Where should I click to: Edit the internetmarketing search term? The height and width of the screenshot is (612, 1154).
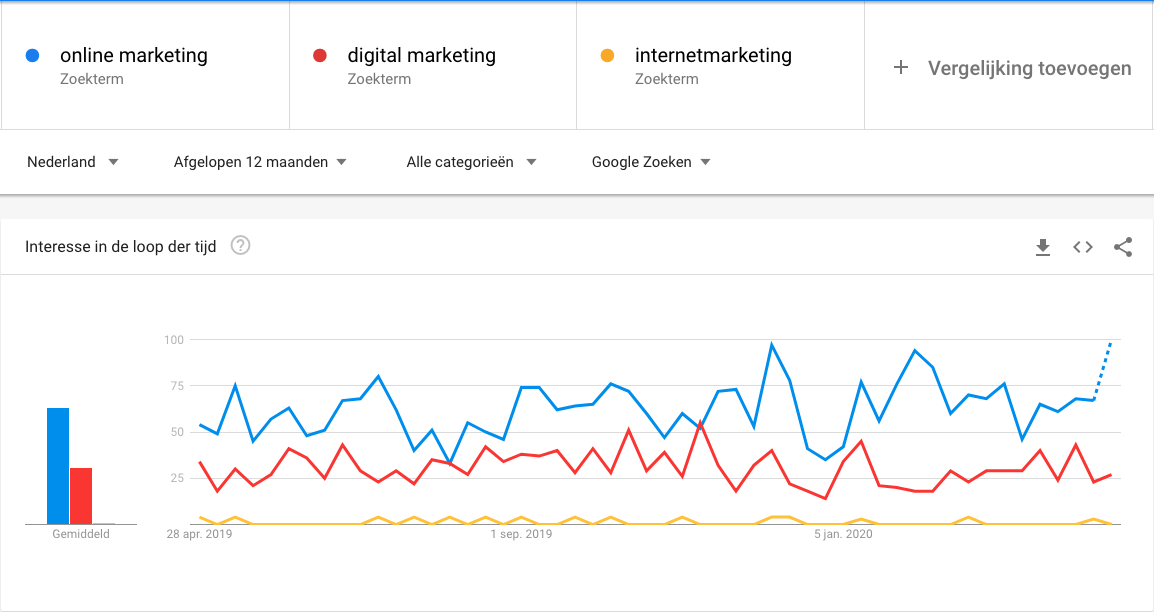tap(713, 56)
